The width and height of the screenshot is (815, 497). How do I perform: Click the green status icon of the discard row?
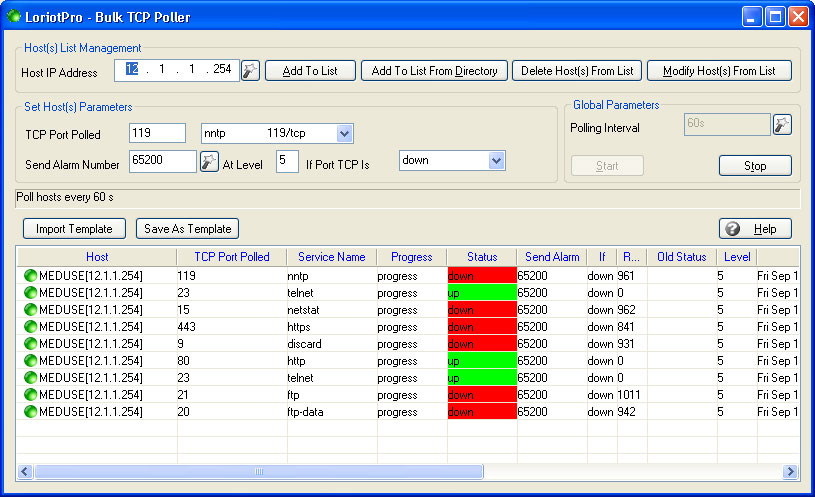click(x=31, y=344)
